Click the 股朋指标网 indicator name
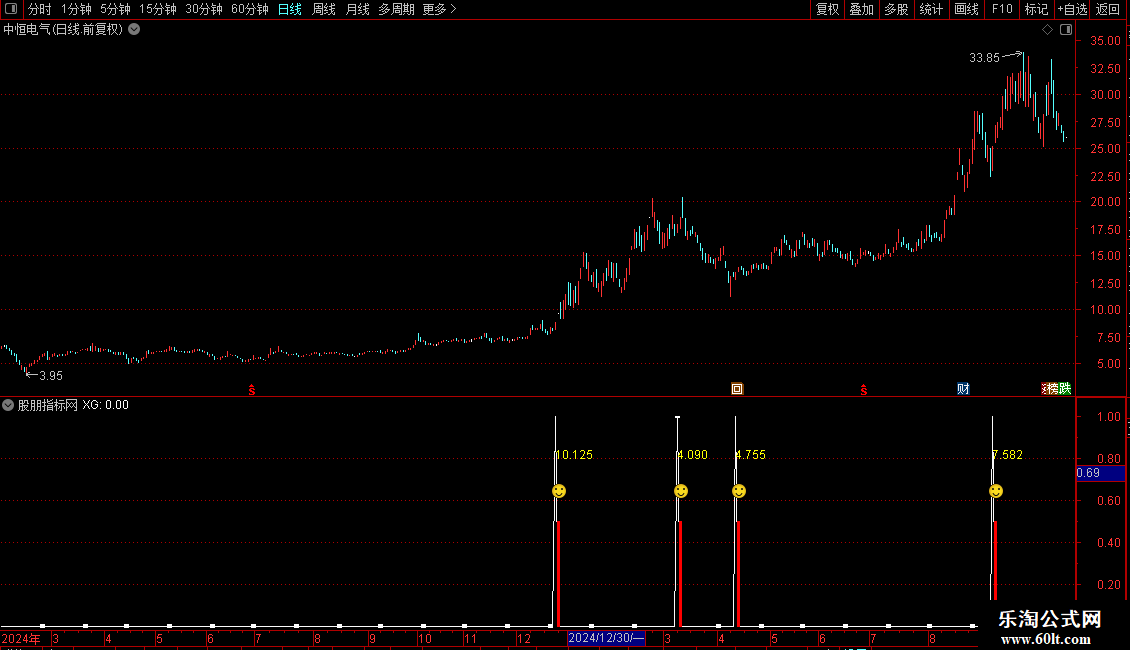The height and width of the screenshot is (650, 1130). [48, 405]
